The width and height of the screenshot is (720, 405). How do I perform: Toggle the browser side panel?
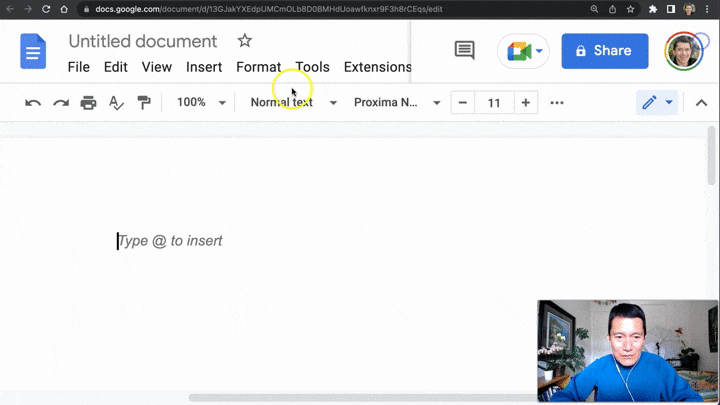point(671,9)
